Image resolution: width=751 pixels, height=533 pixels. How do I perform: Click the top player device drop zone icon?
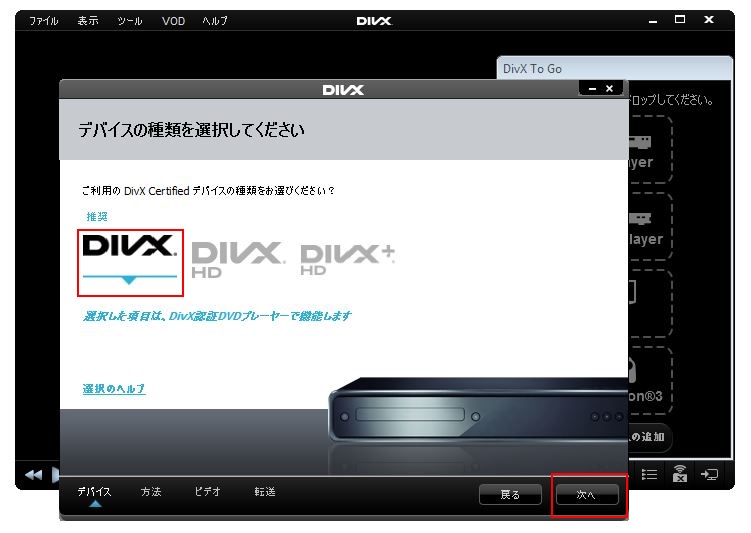[640, 142]
